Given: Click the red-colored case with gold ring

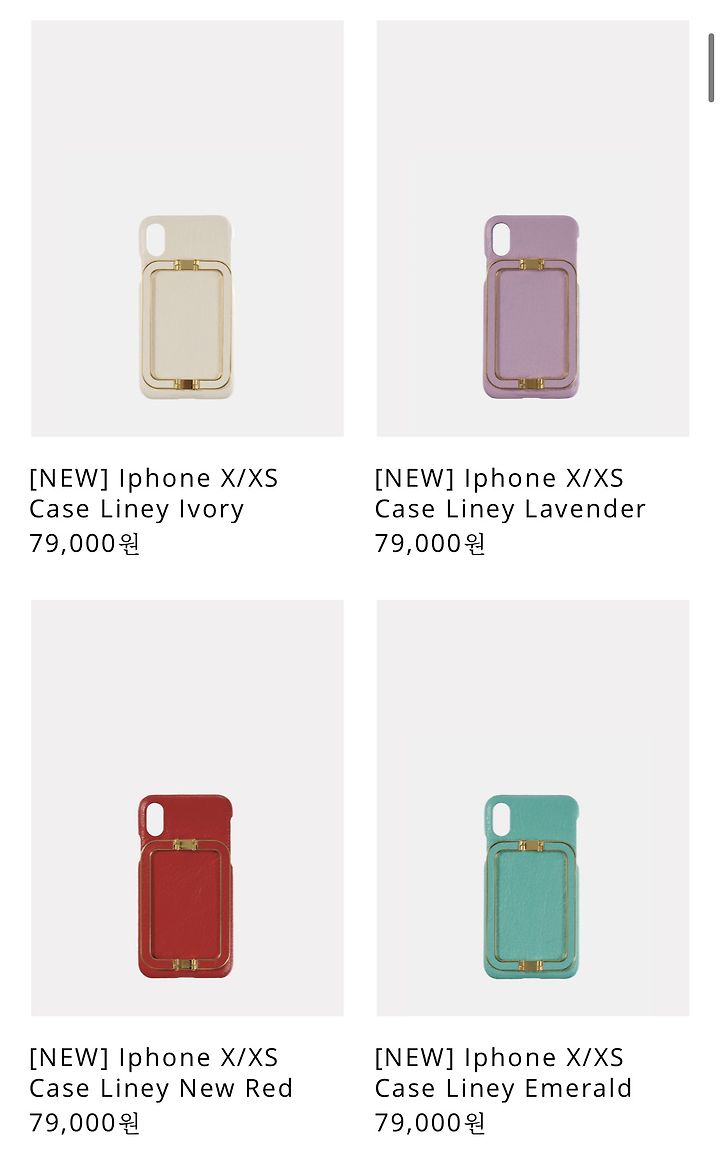Looking at the screenshot, I should (186, 886).
